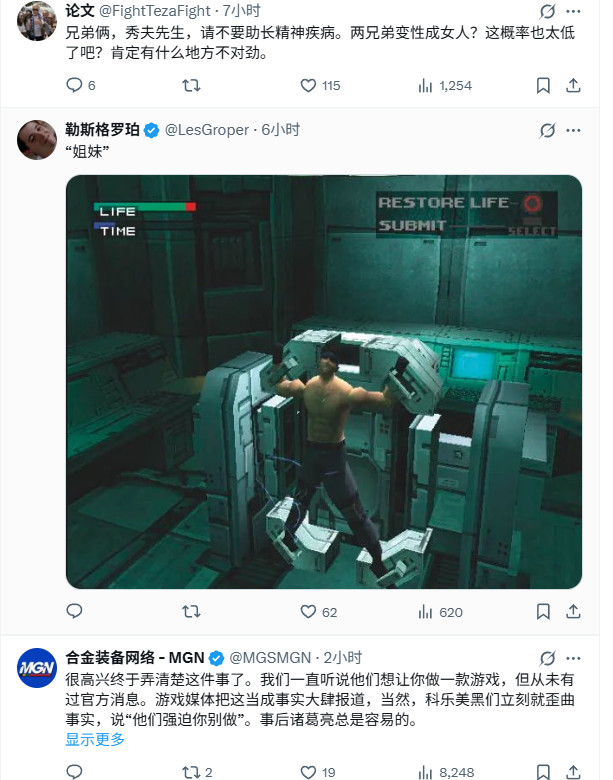
Task: View analytics showing 1,254 views
Action: tap(444, 86)
